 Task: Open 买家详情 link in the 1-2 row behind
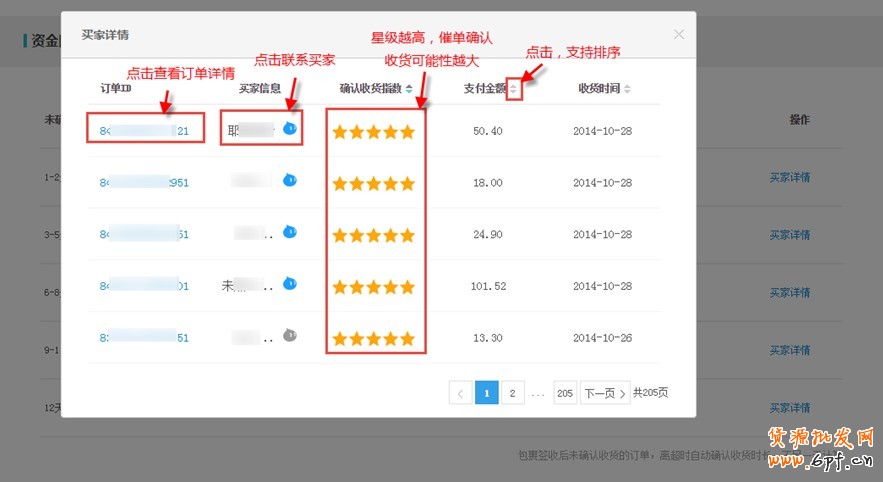[x=790, y=177]
